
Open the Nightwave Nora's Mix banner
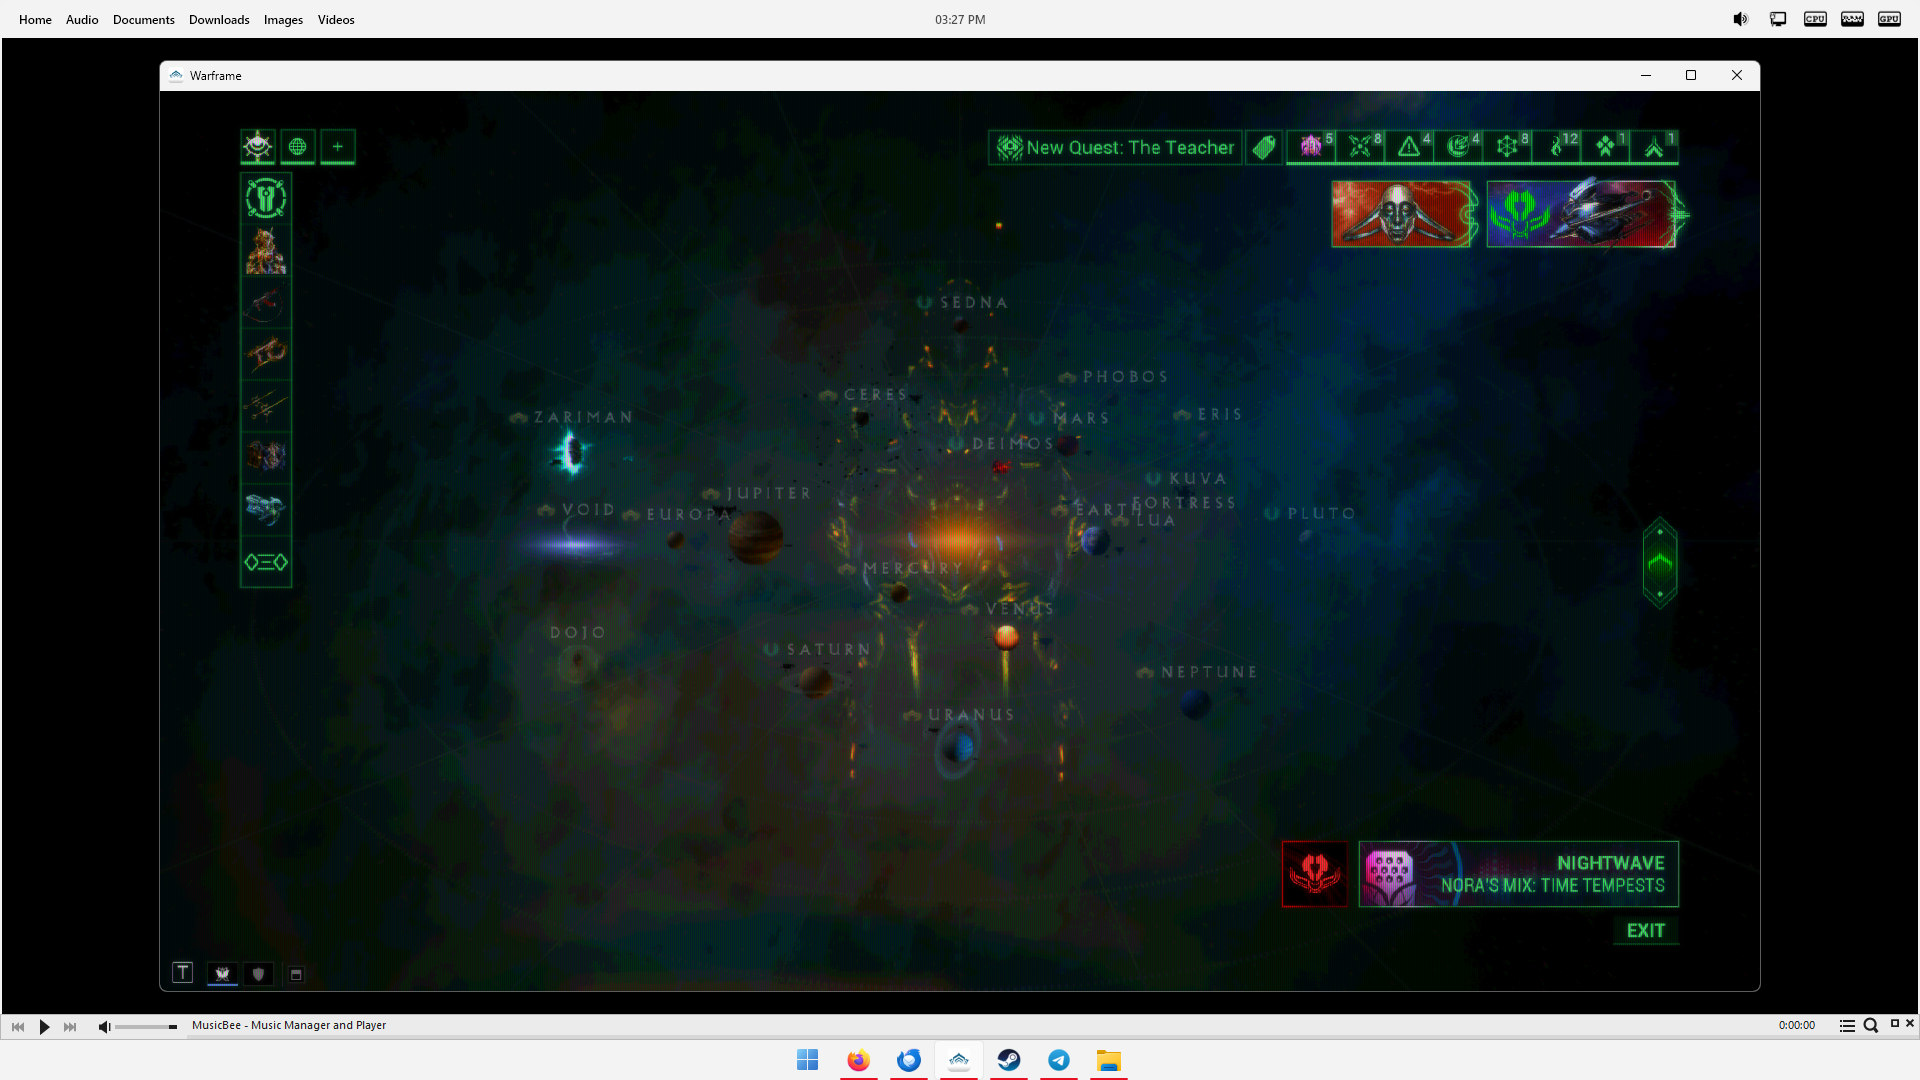coord(1518,874)
